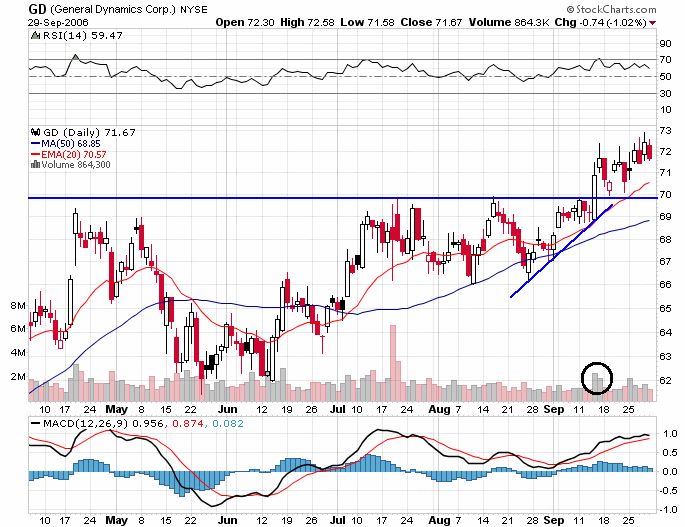Click the horizontal blue resistance line at 70
This screenshot has height=527, width=685.
point(343,198)
